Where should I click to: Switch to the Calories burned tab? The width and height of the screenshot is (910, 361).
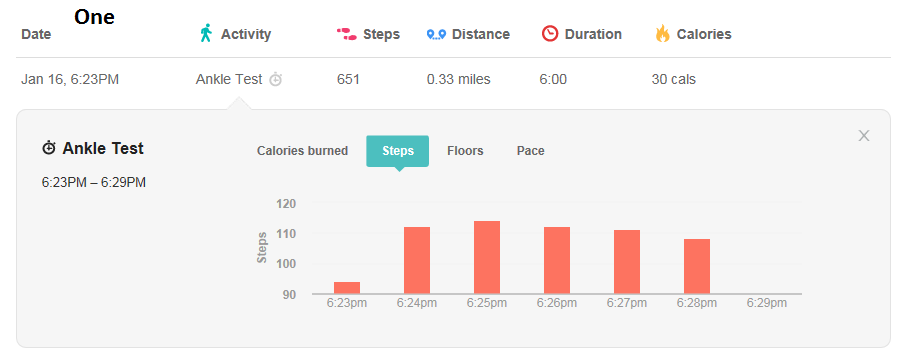[x=302, y=151]
